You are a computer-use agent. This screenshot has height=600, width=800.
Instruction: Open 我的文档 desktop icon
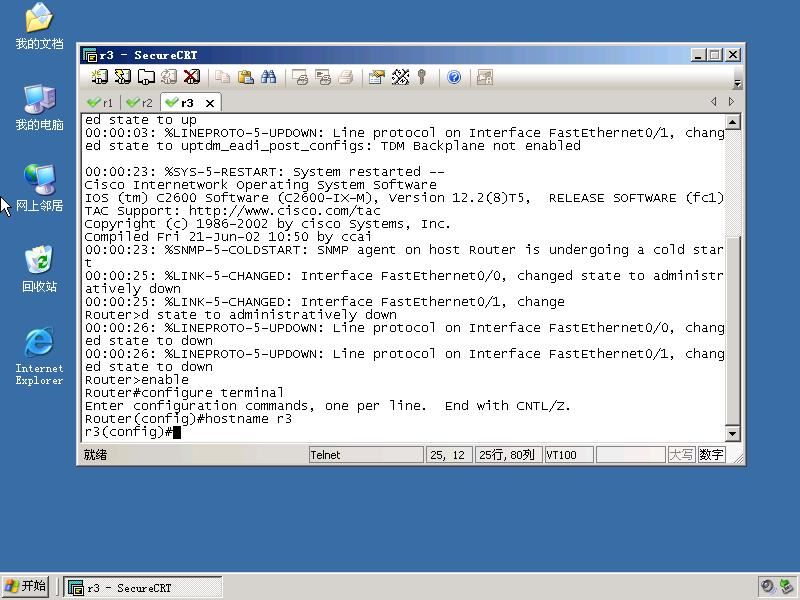(39, 26)
